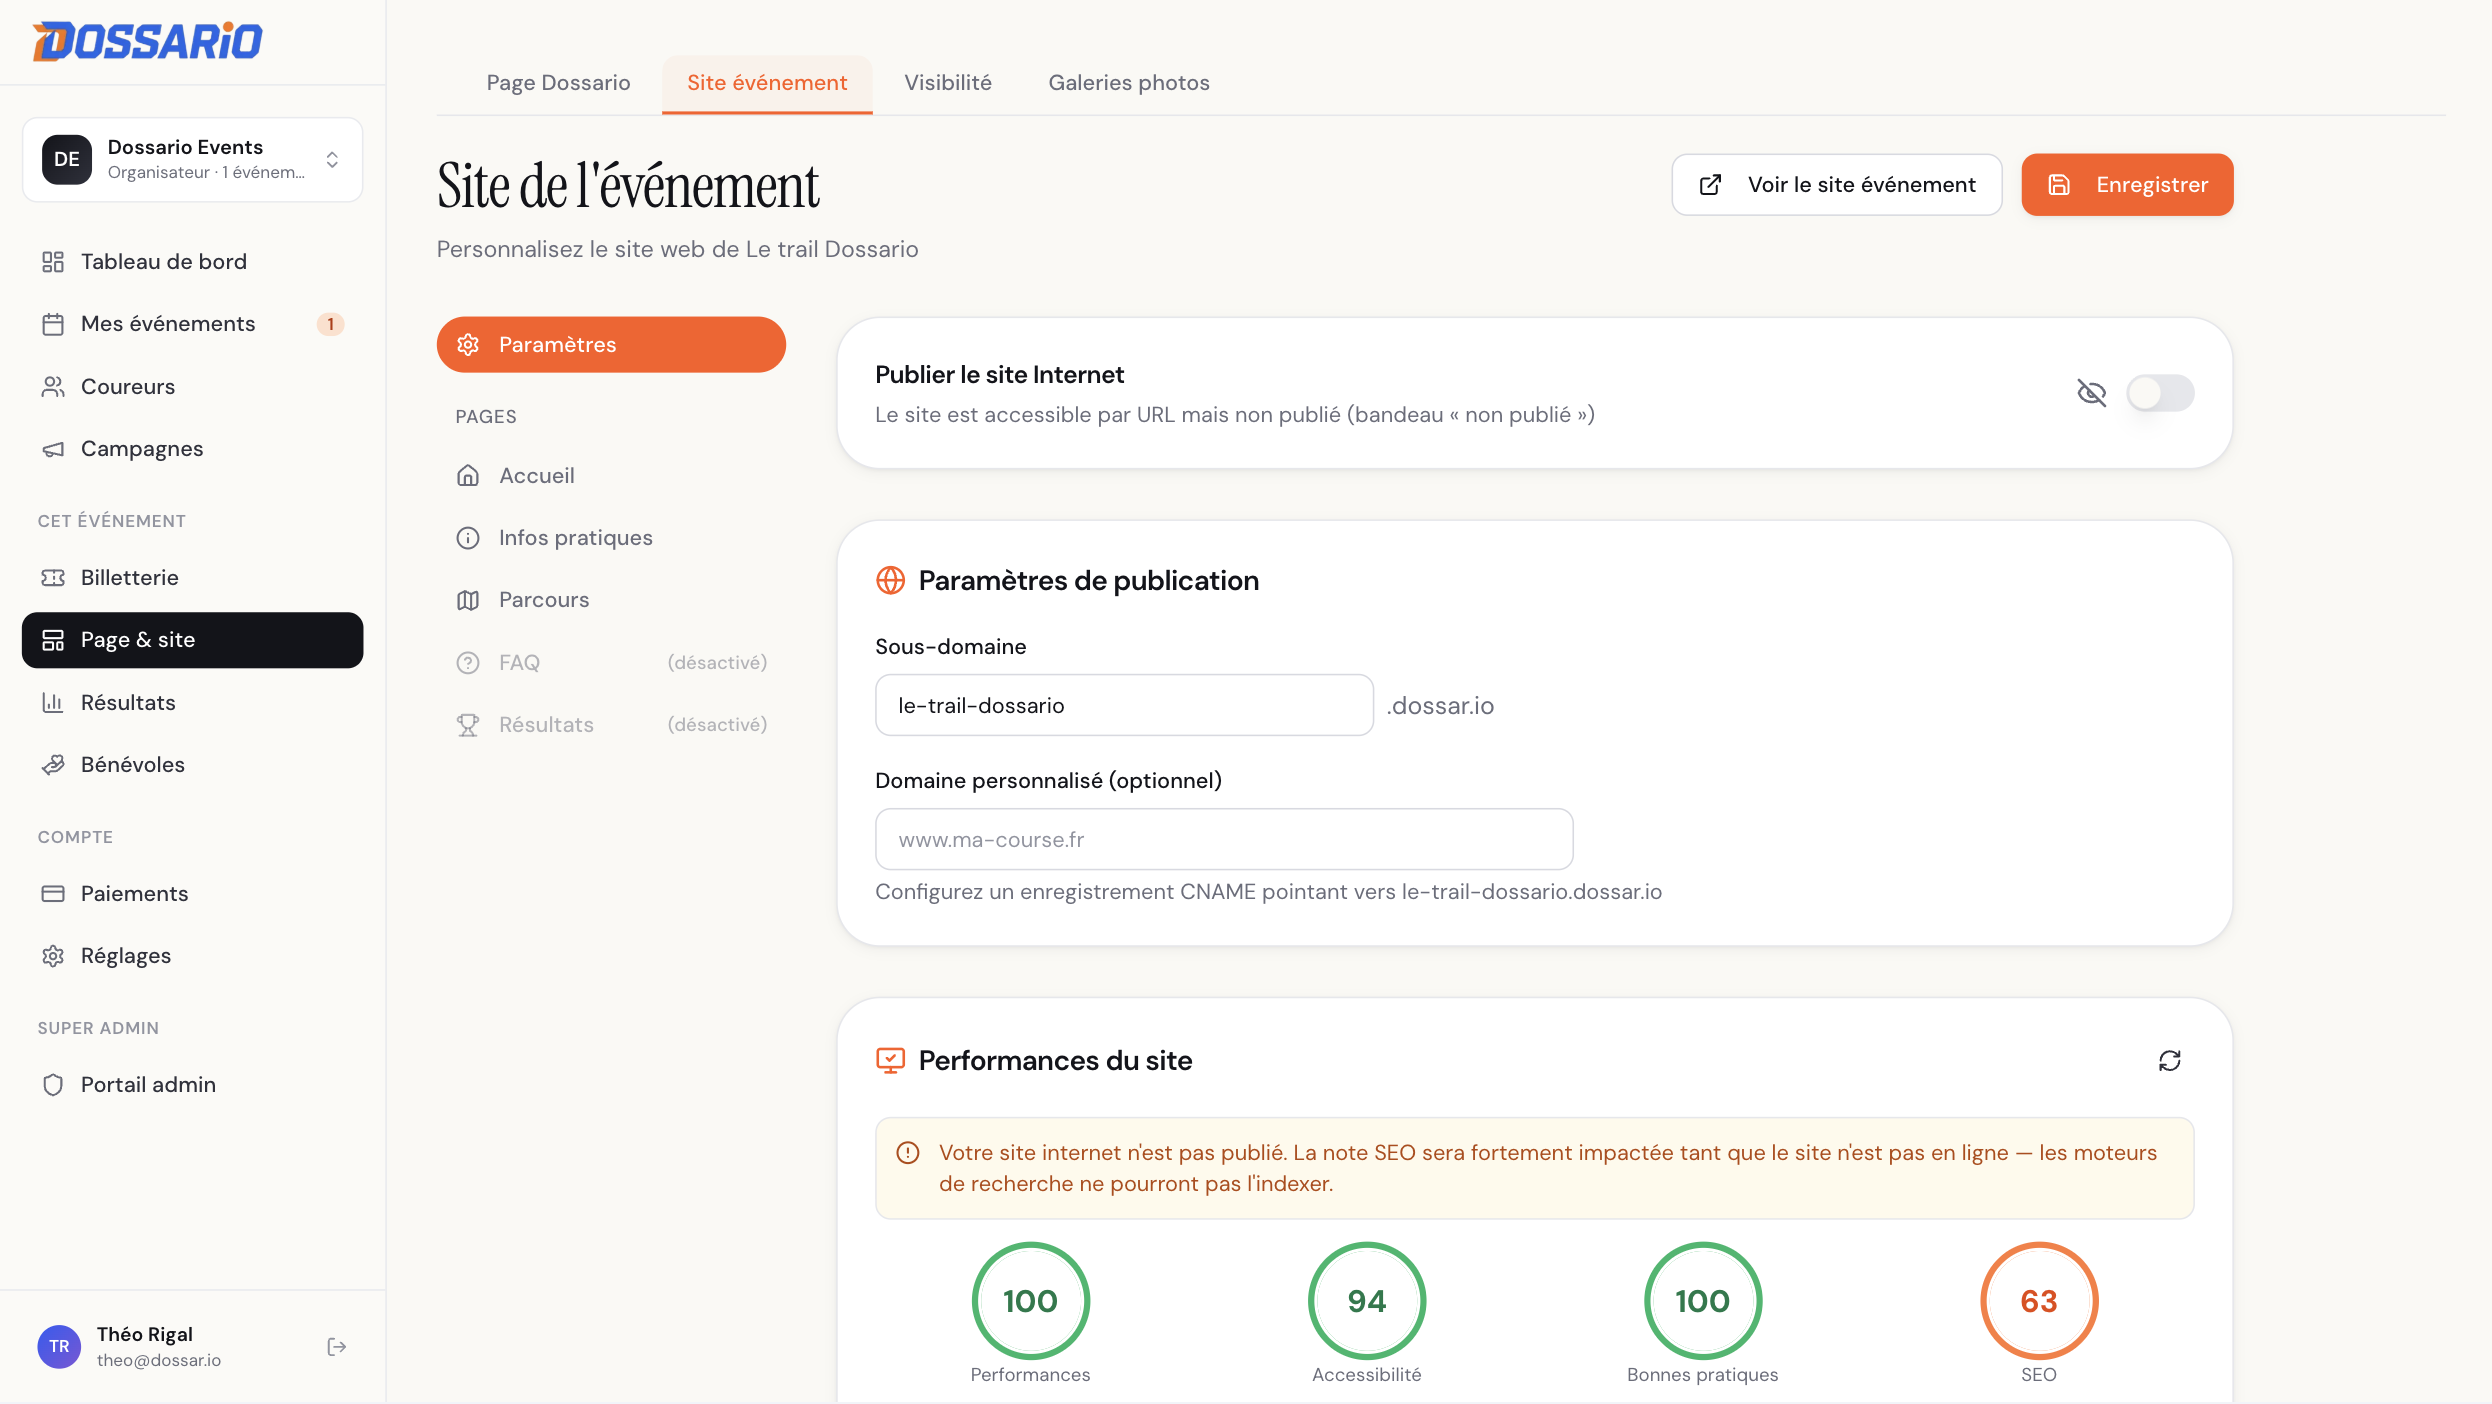Open the disabled FAQ page entry
This screenshot has width=2492, height=1404.
[611, 663]
